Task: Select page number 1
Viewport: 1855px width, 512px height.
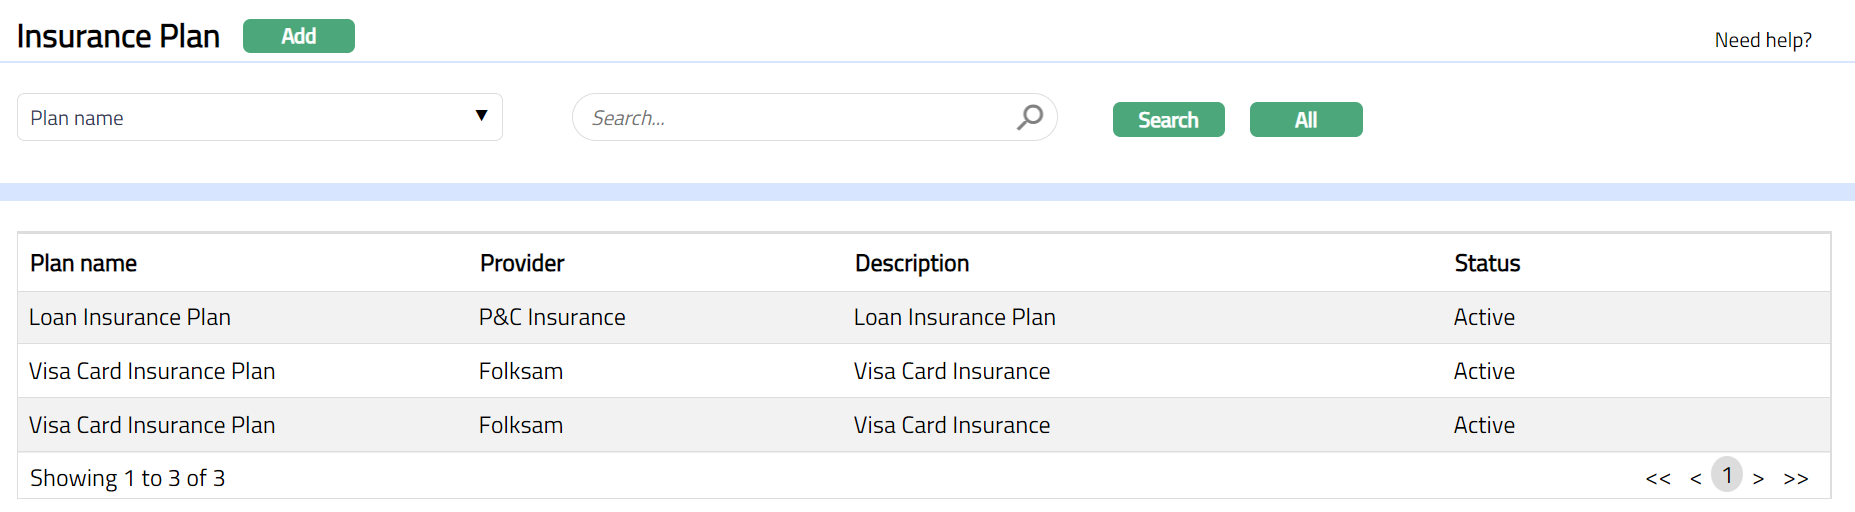Action: [x=1726, y=475]
